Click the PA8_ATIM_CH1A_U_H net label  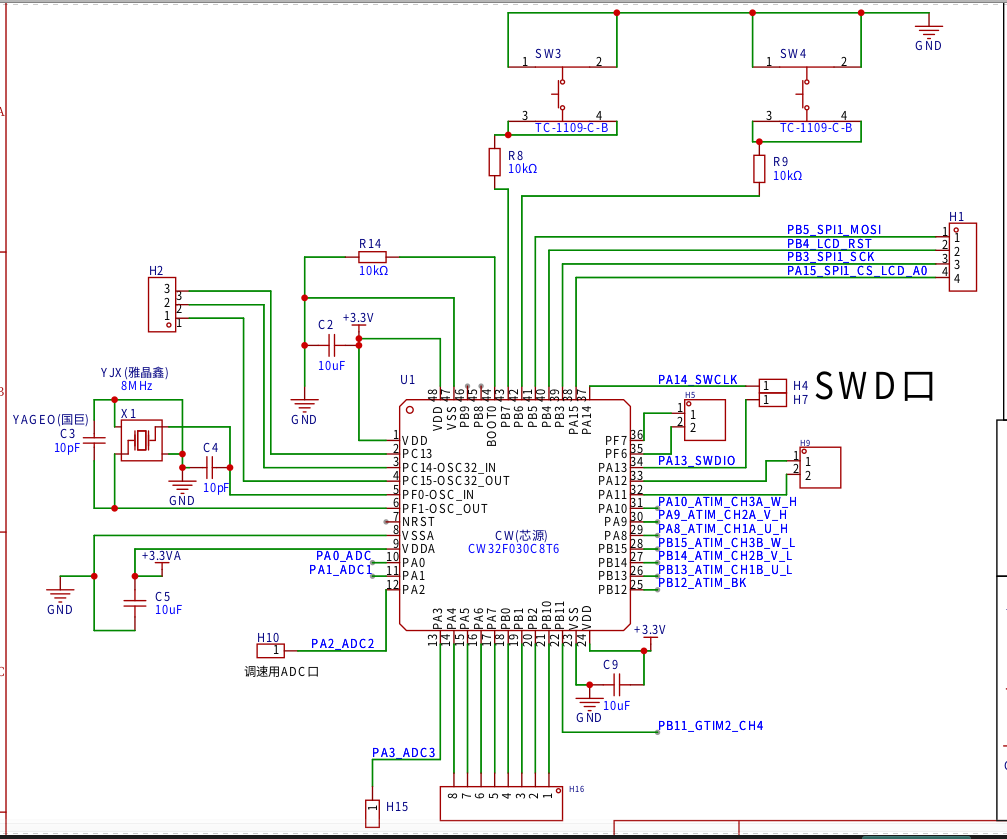tap(722, 529)
